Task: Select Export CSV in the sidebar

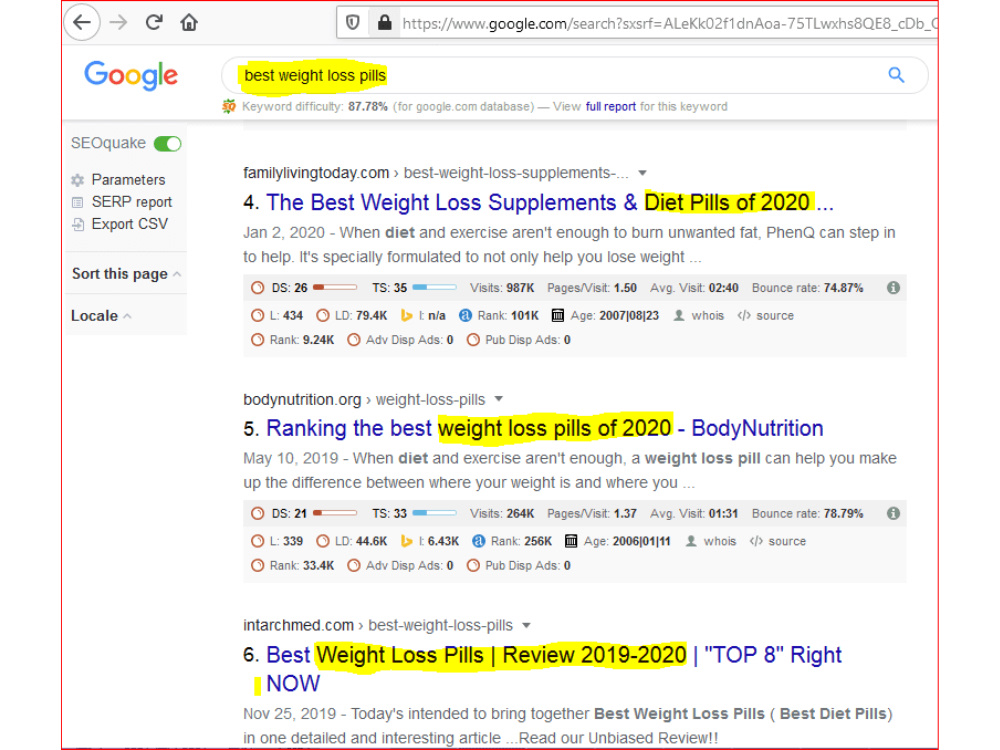Action: [x=129, y=224]
